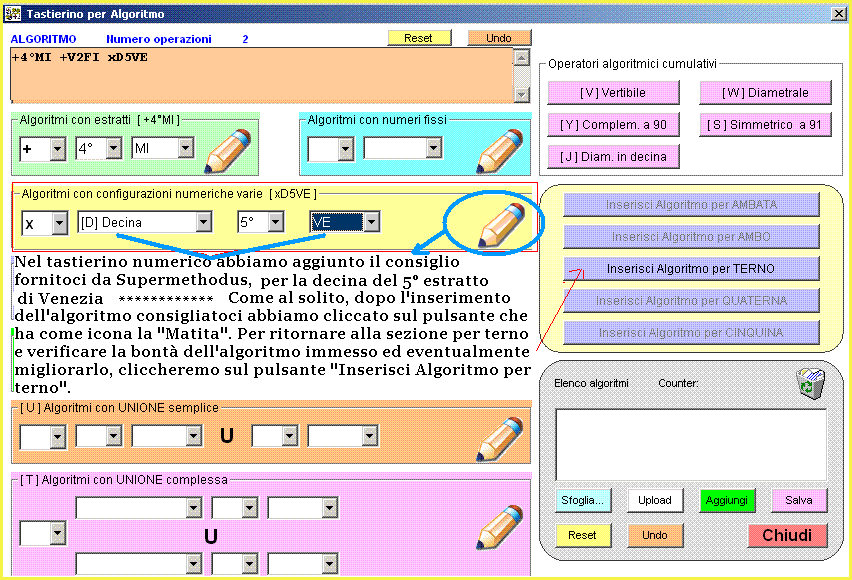Image resolution: width=852 pixels, height=580 pixels.
Task: Open last dropdown in UNIONE semplice section
Action: pos(369,436)
